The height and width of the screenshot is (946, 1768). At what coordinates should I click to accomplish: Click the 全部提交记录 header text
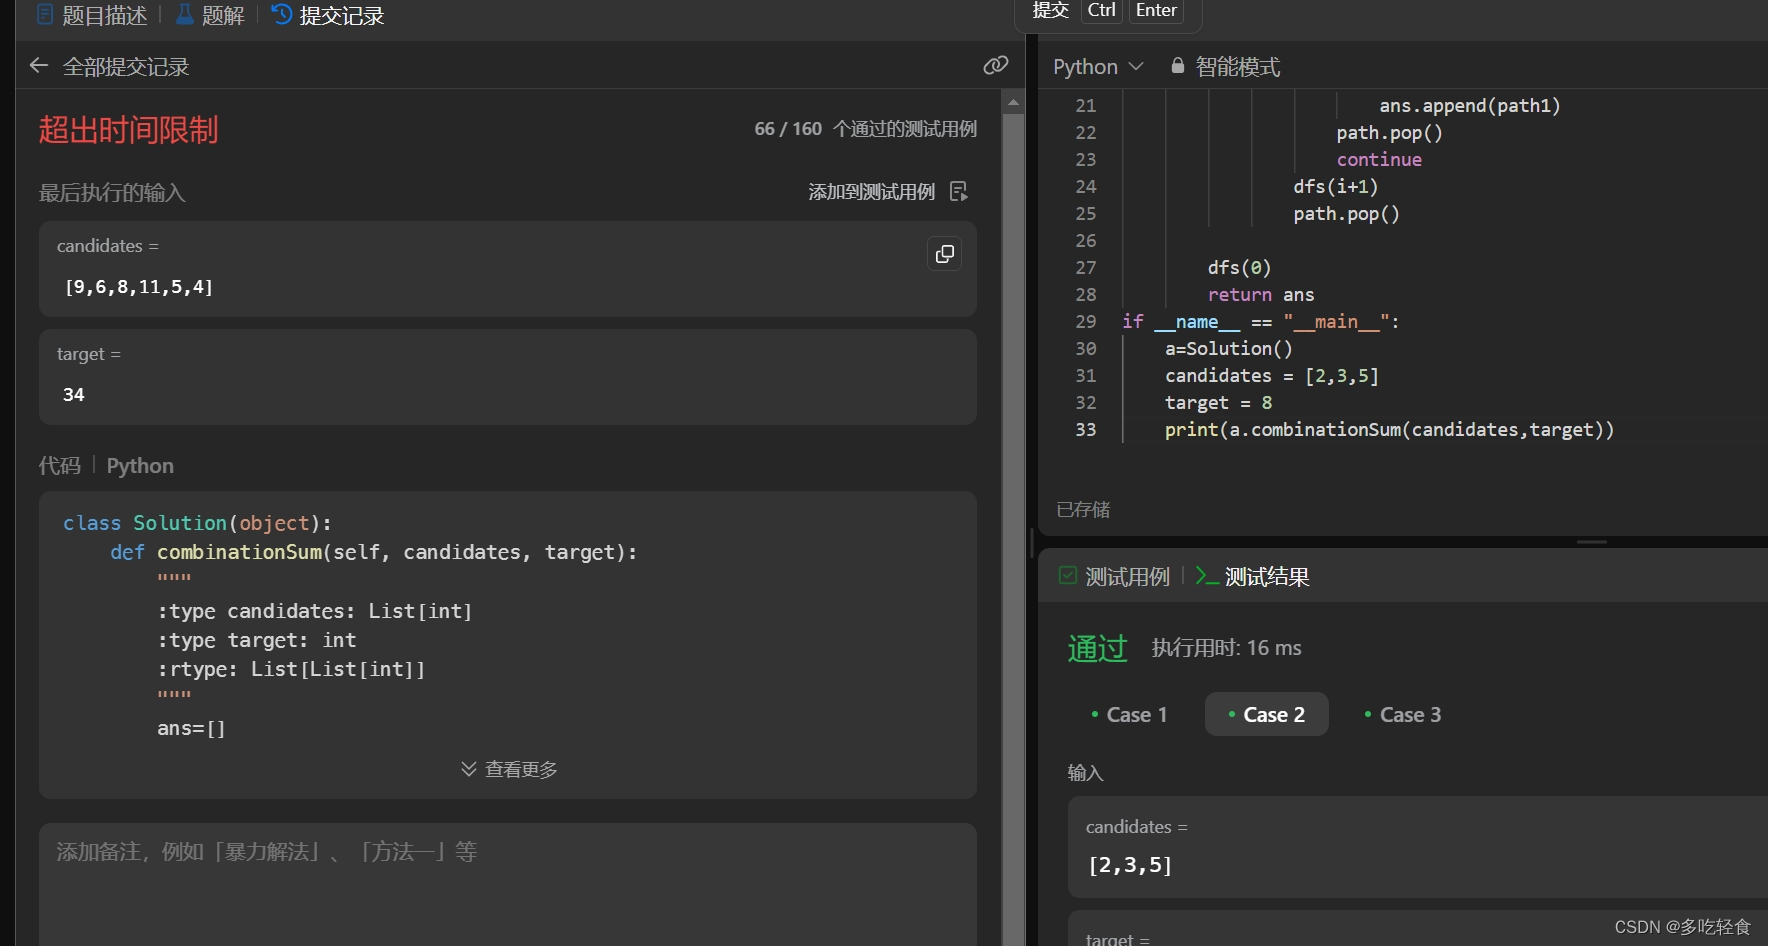[x=126, y=67]
